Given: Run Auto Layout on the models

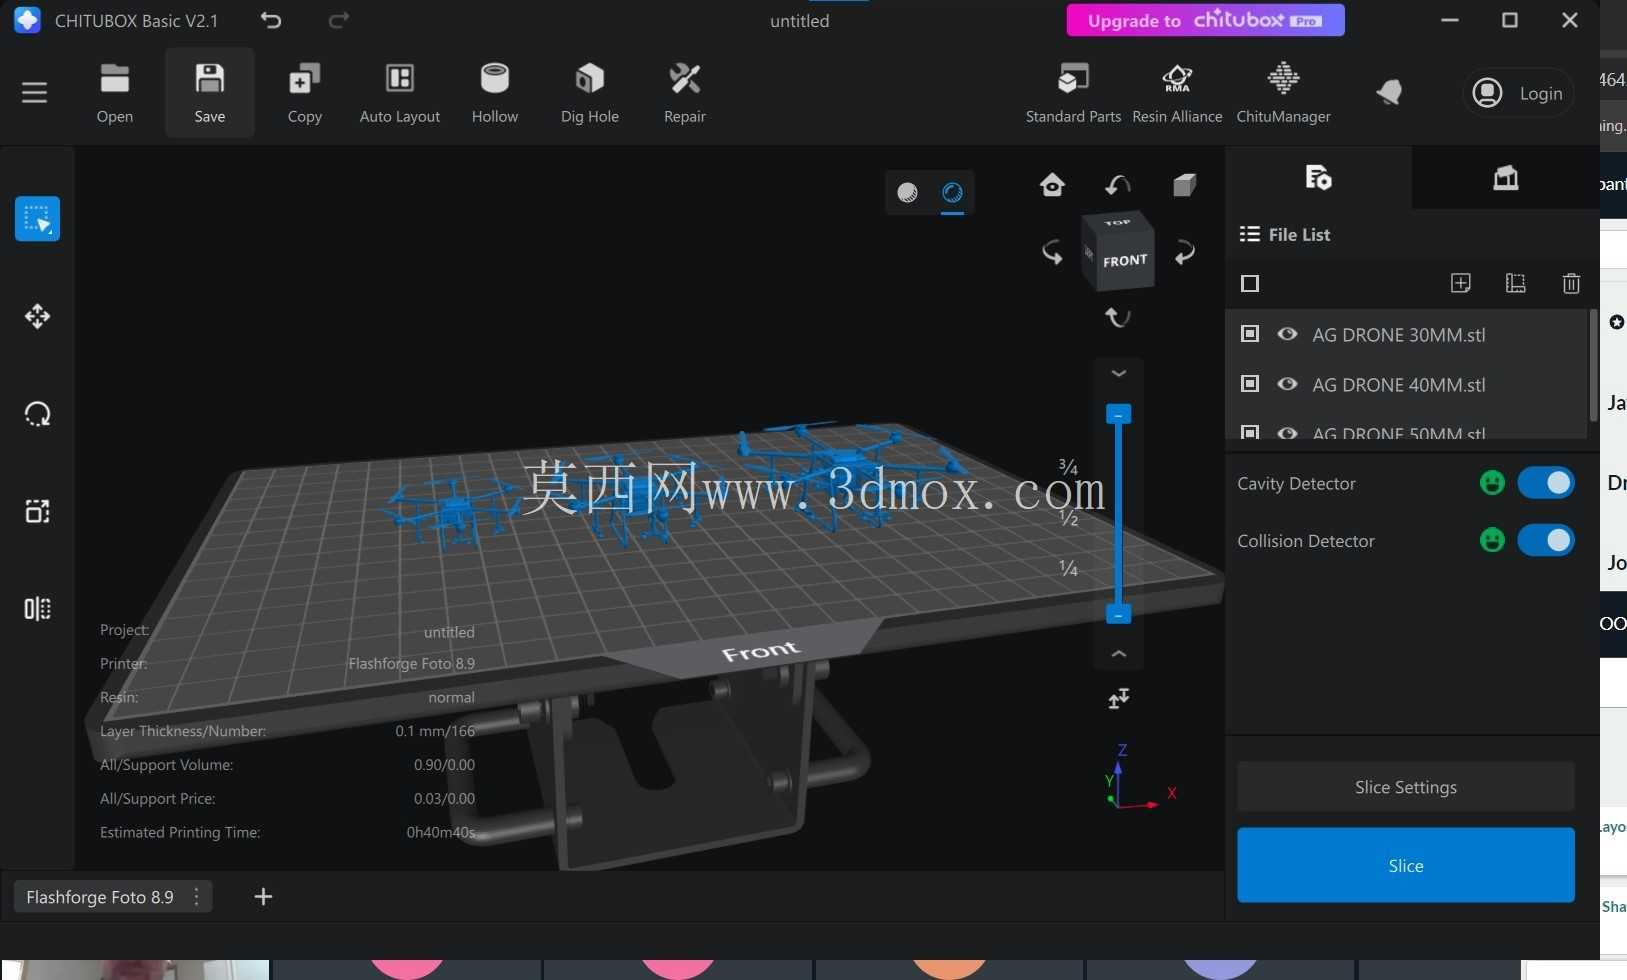Looking at the screenshot, I should (x=400, y=93).
